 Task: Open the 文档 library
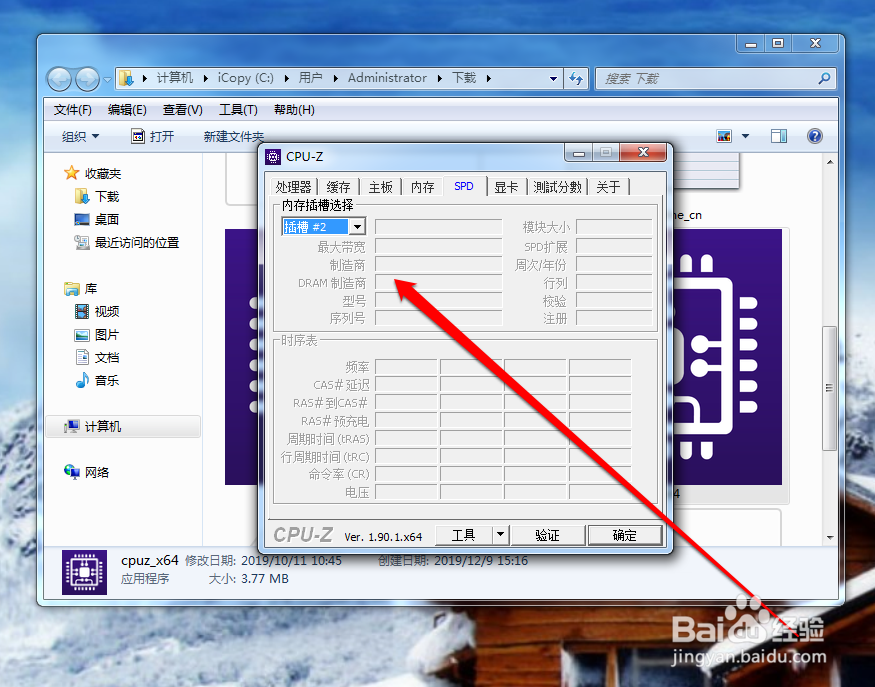point(107,358)
